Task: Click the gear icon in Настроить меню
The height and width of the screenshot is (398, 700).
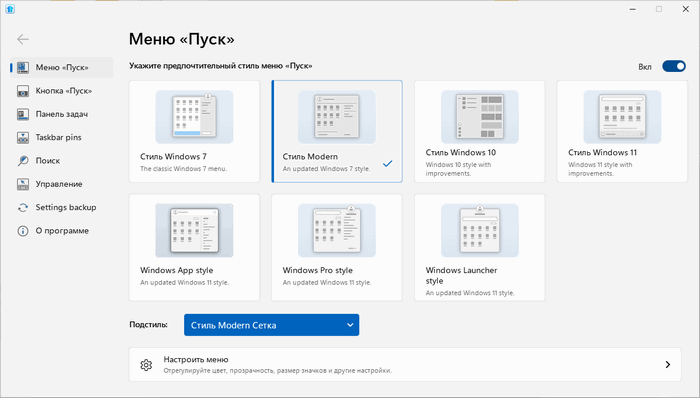Action: coord(146,365)
